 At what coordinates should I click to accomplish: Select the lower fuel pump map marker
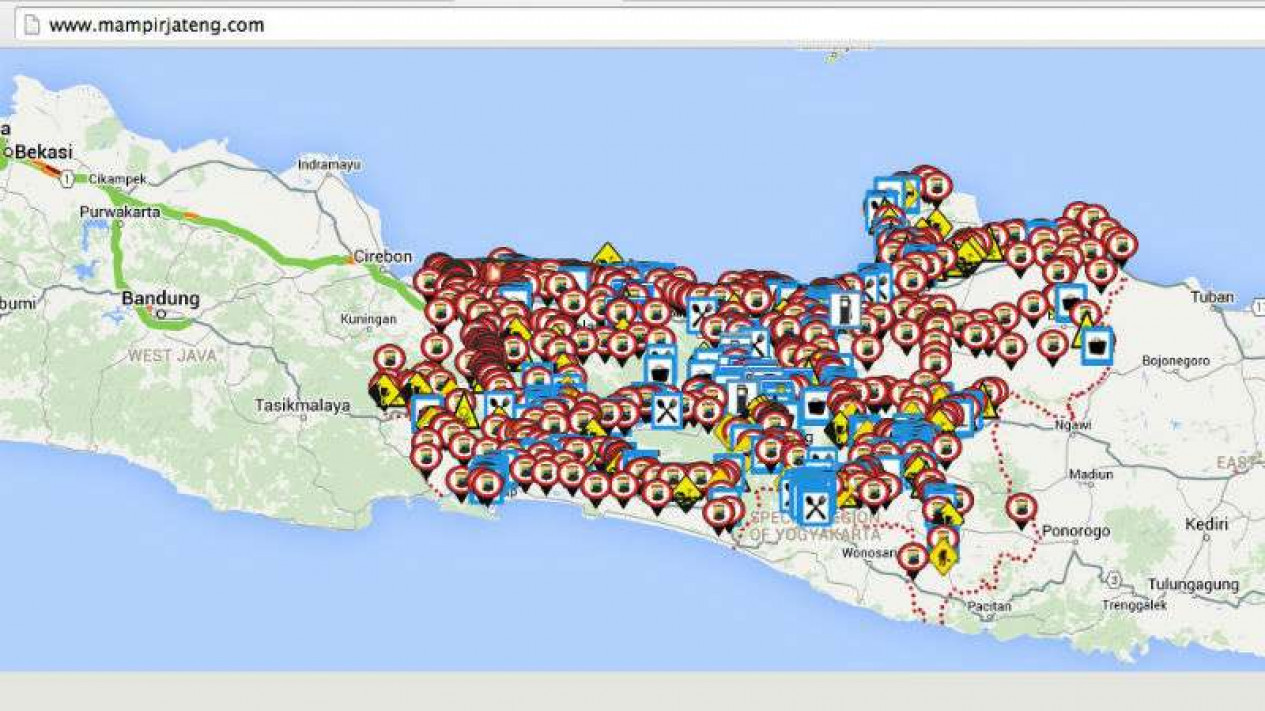point(741,399)
